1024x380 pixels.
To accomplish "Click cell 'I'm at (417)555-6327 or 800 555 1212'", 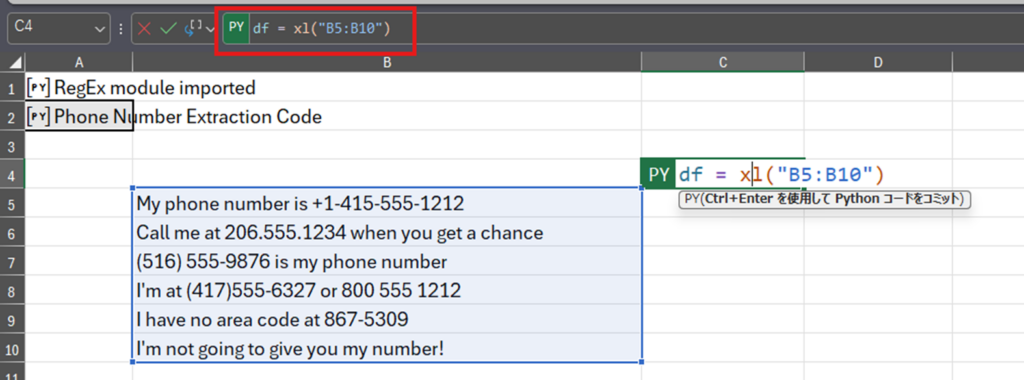I will (x=387, y=290).
